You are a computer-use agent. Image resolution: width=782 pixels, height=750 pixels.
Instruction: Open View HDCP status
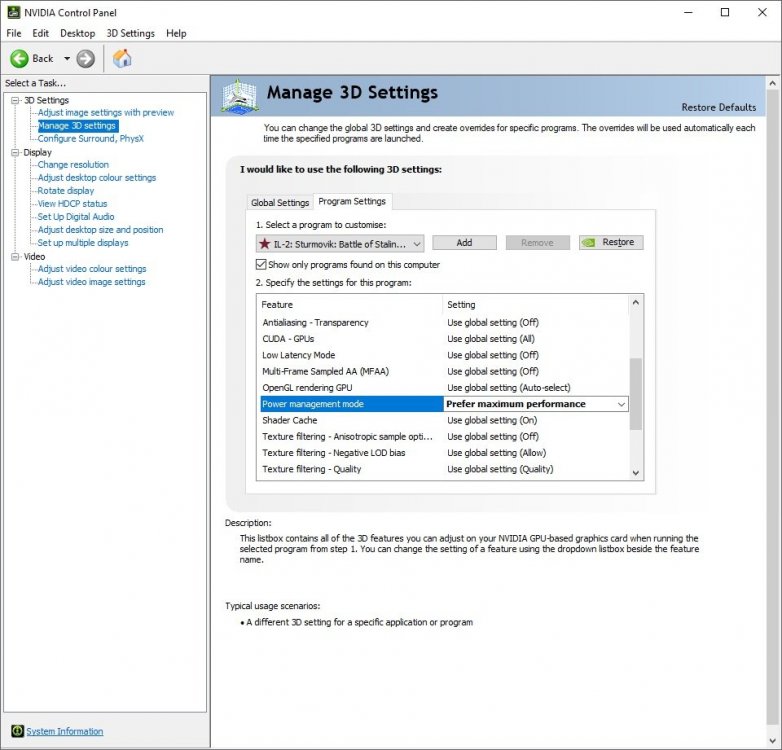[x=72, y=203]
